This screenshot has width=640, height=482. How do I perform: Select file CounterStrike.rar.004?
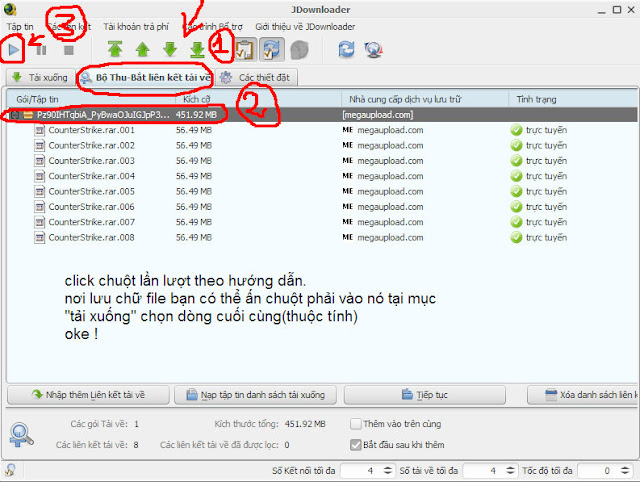(x=91, y=176)
